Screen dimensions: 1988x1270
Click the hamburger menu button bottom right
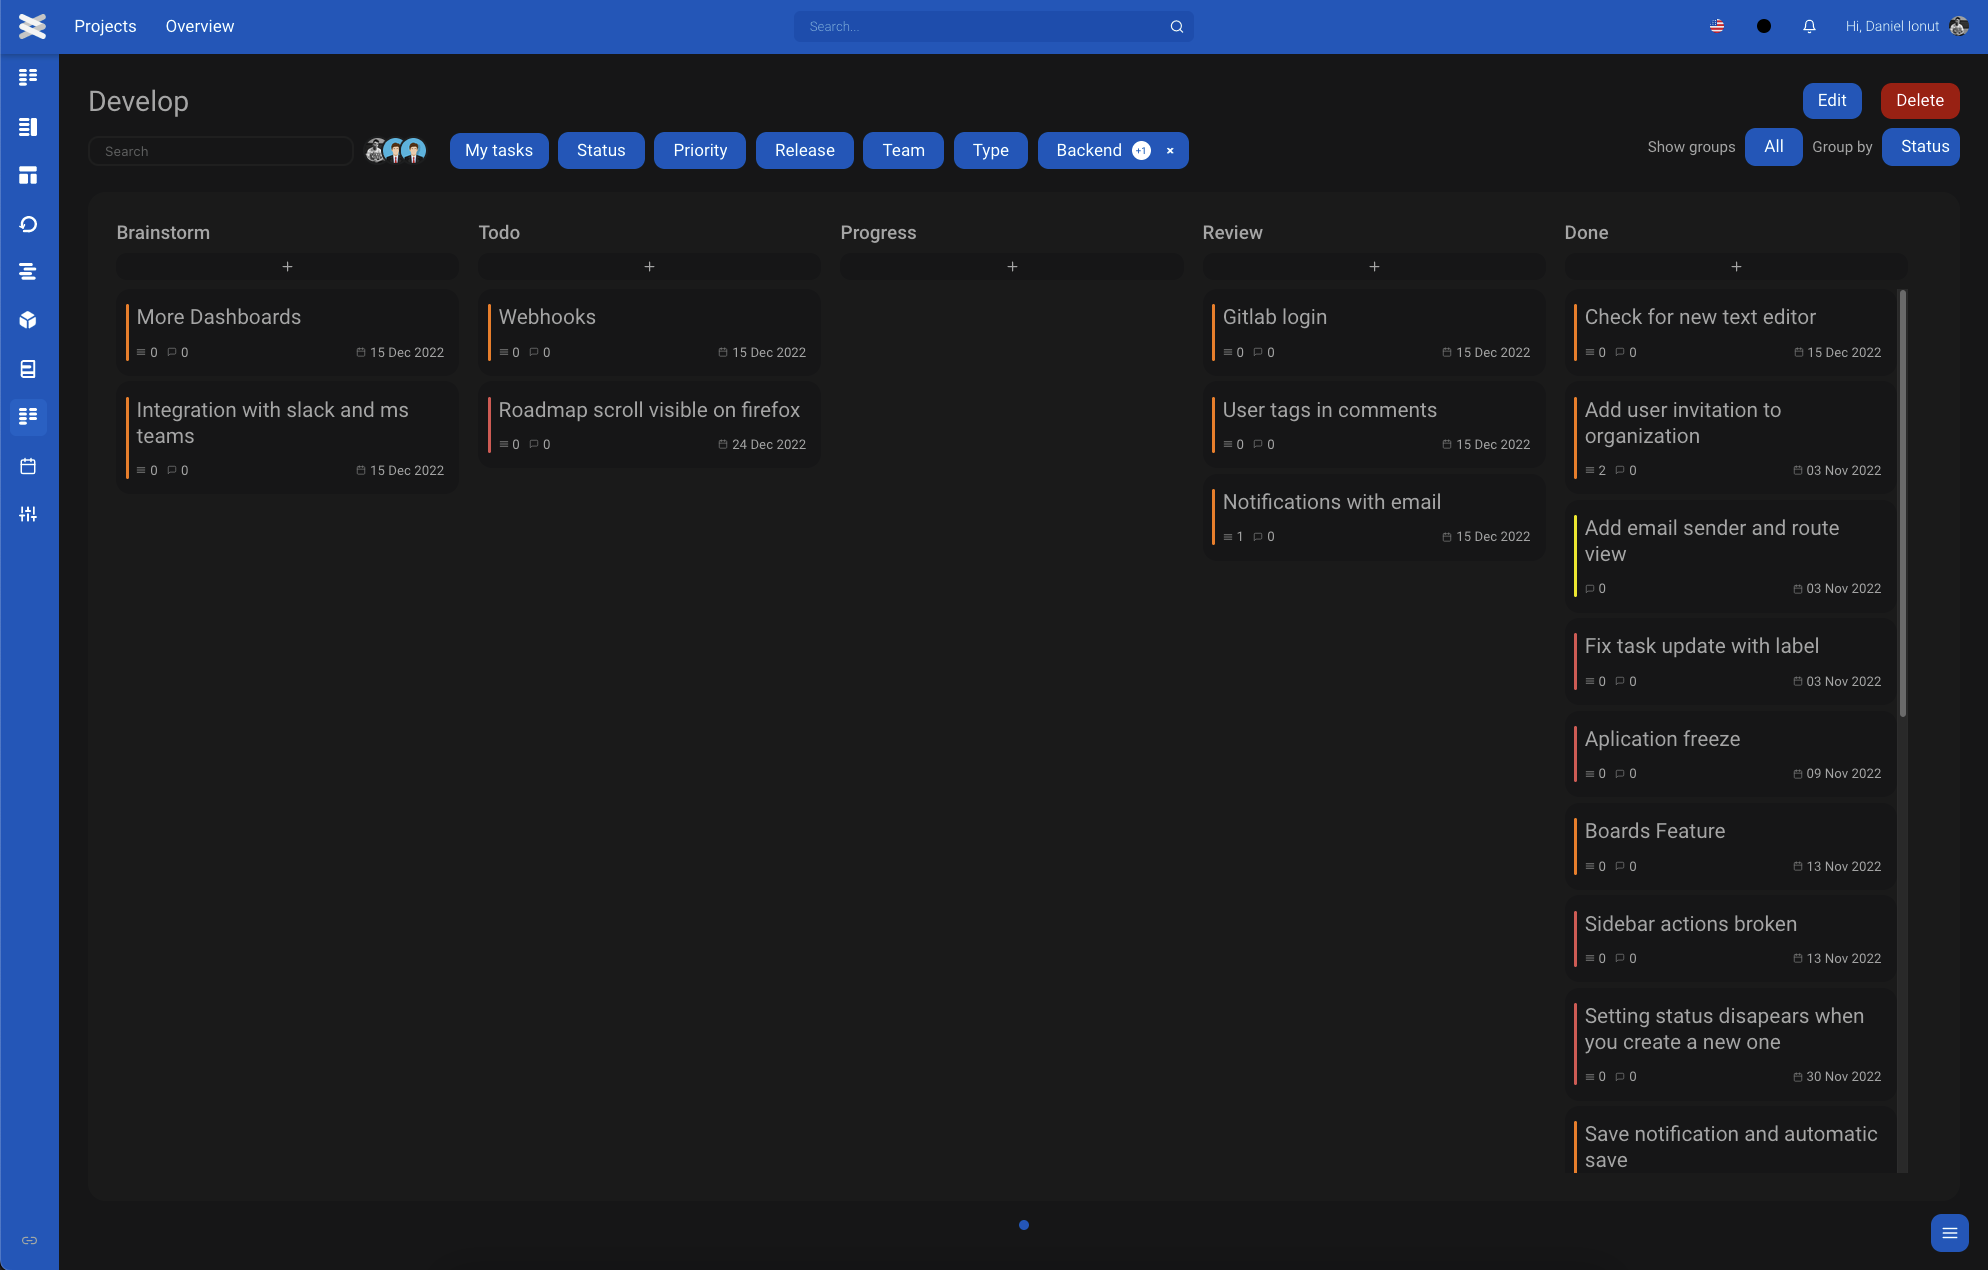pos(1949,1233)
